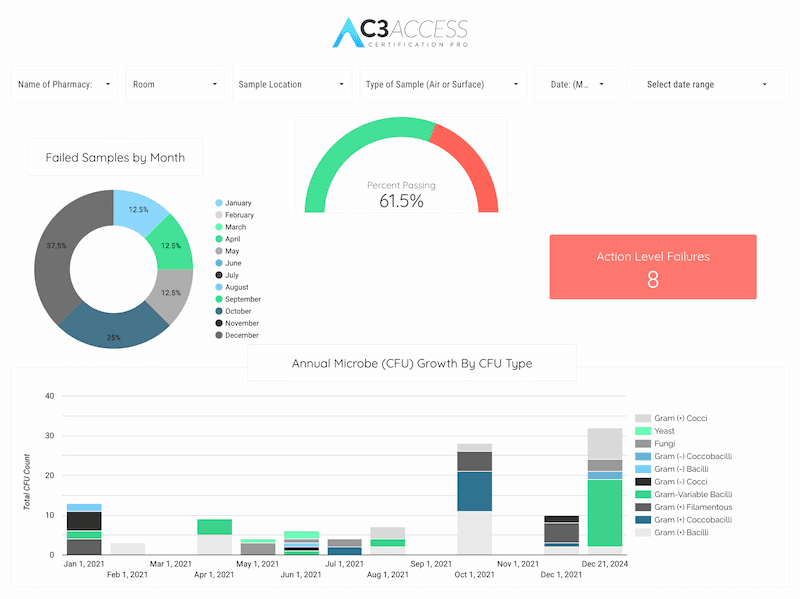
Task: Select Gram (-) Coccobacilli legend entry
Action: [x=684, y=456]
